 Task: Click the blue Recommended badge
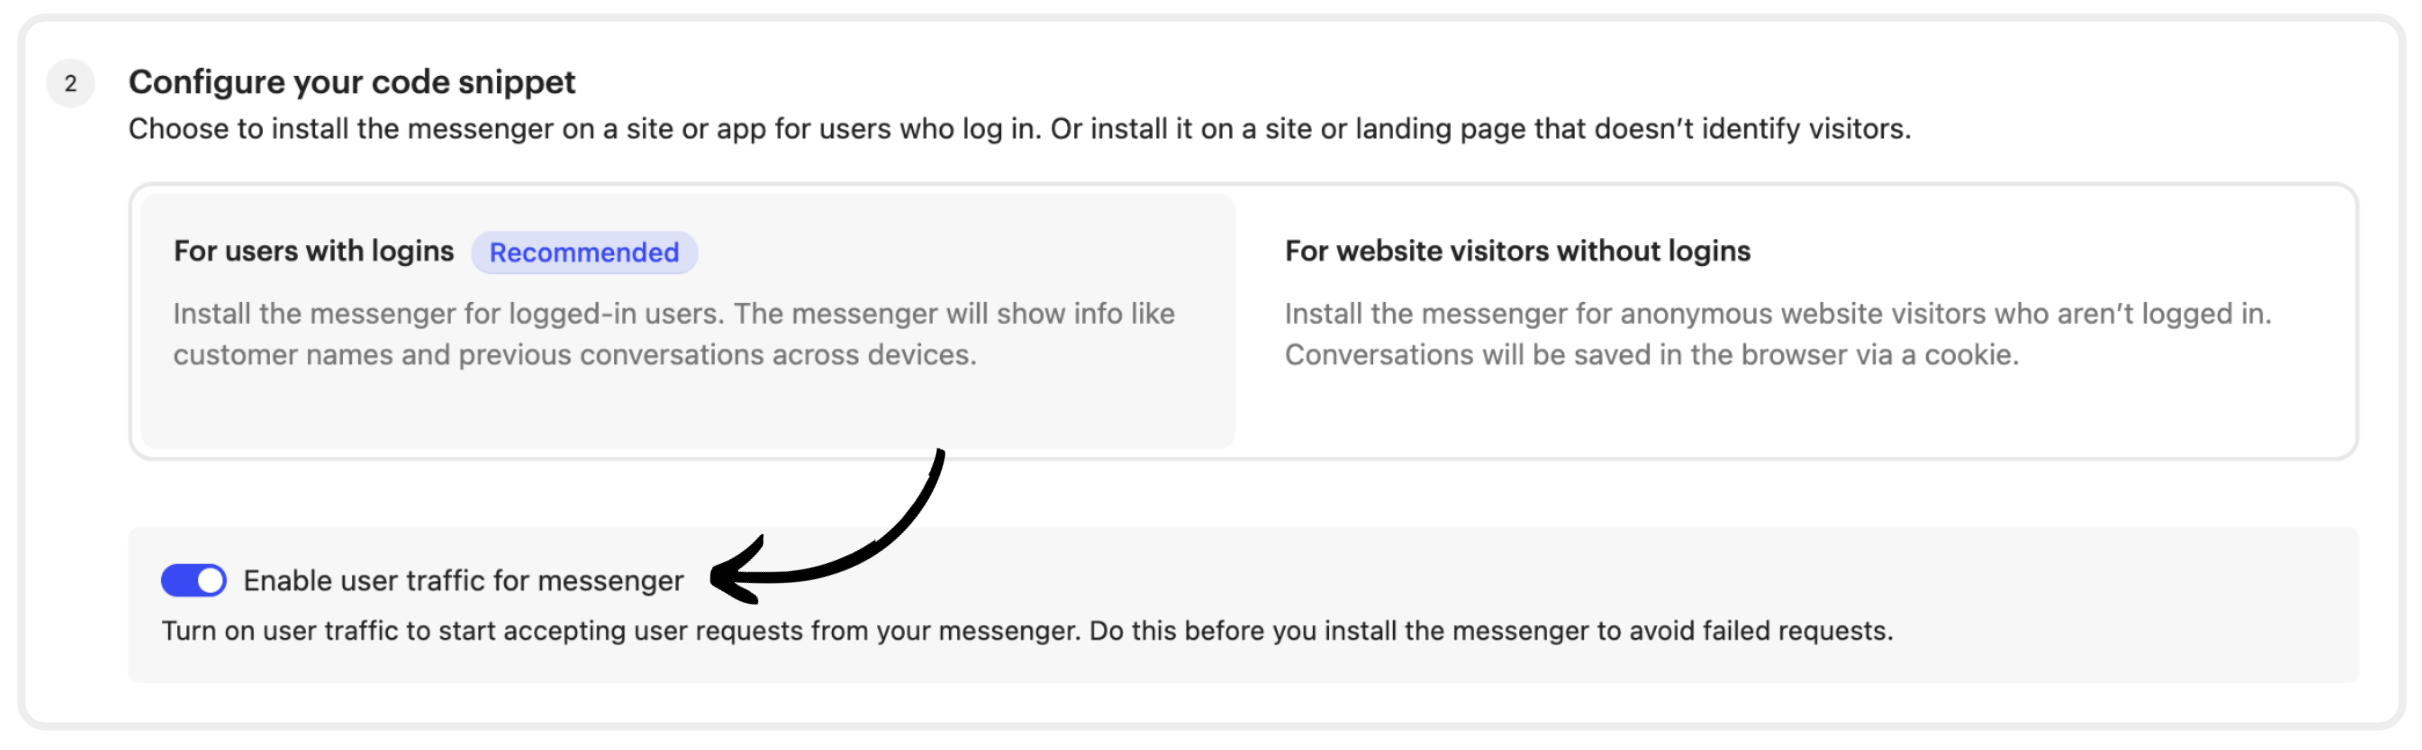point(584,253)
